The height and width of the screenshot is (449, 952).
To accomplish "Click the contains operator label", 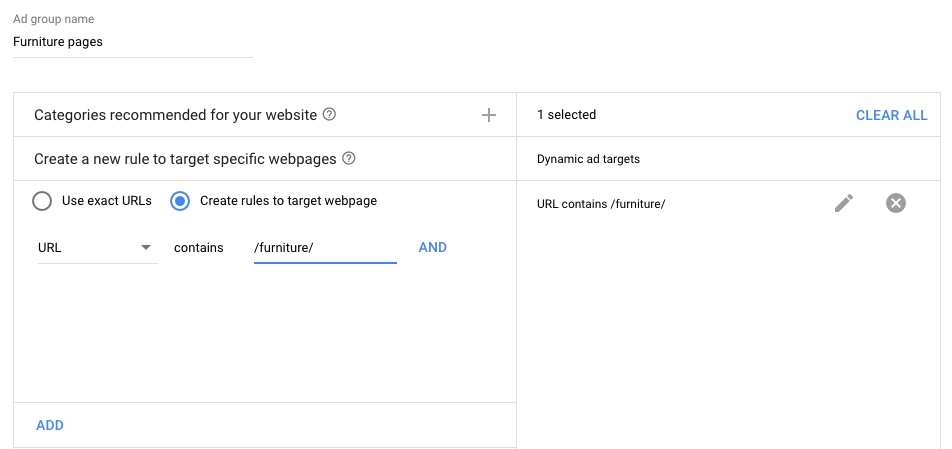I will 199,248.
